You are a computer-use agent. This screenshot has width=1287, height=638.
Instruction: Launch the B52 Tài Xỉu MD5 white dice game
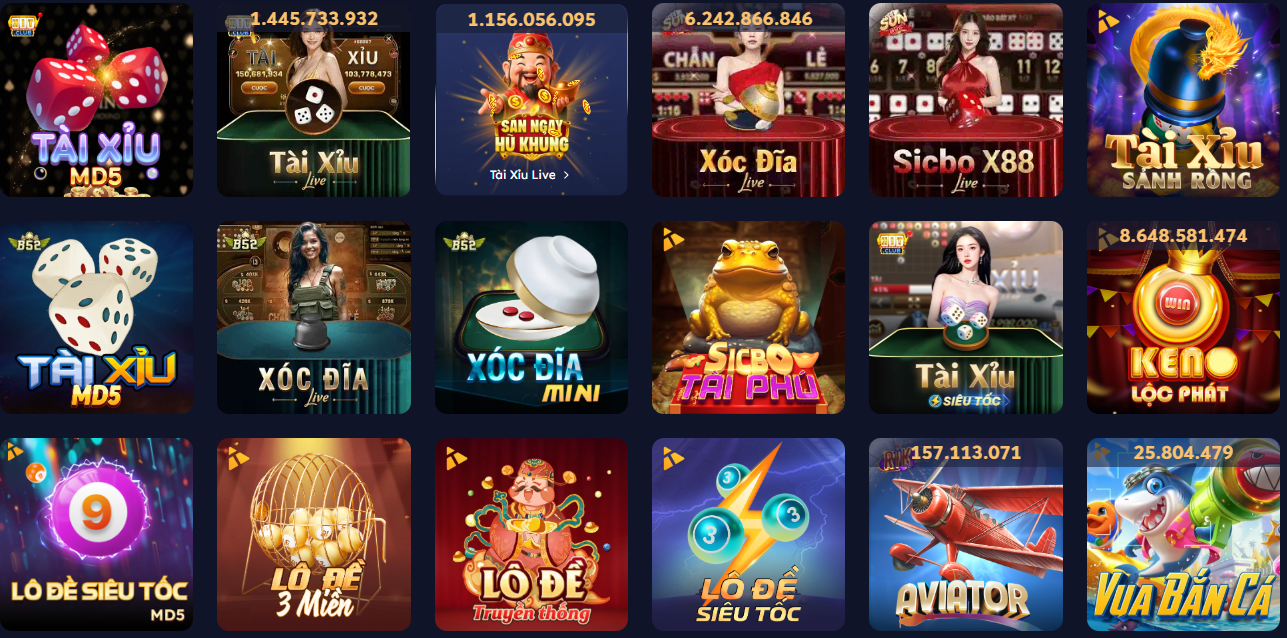96,317
